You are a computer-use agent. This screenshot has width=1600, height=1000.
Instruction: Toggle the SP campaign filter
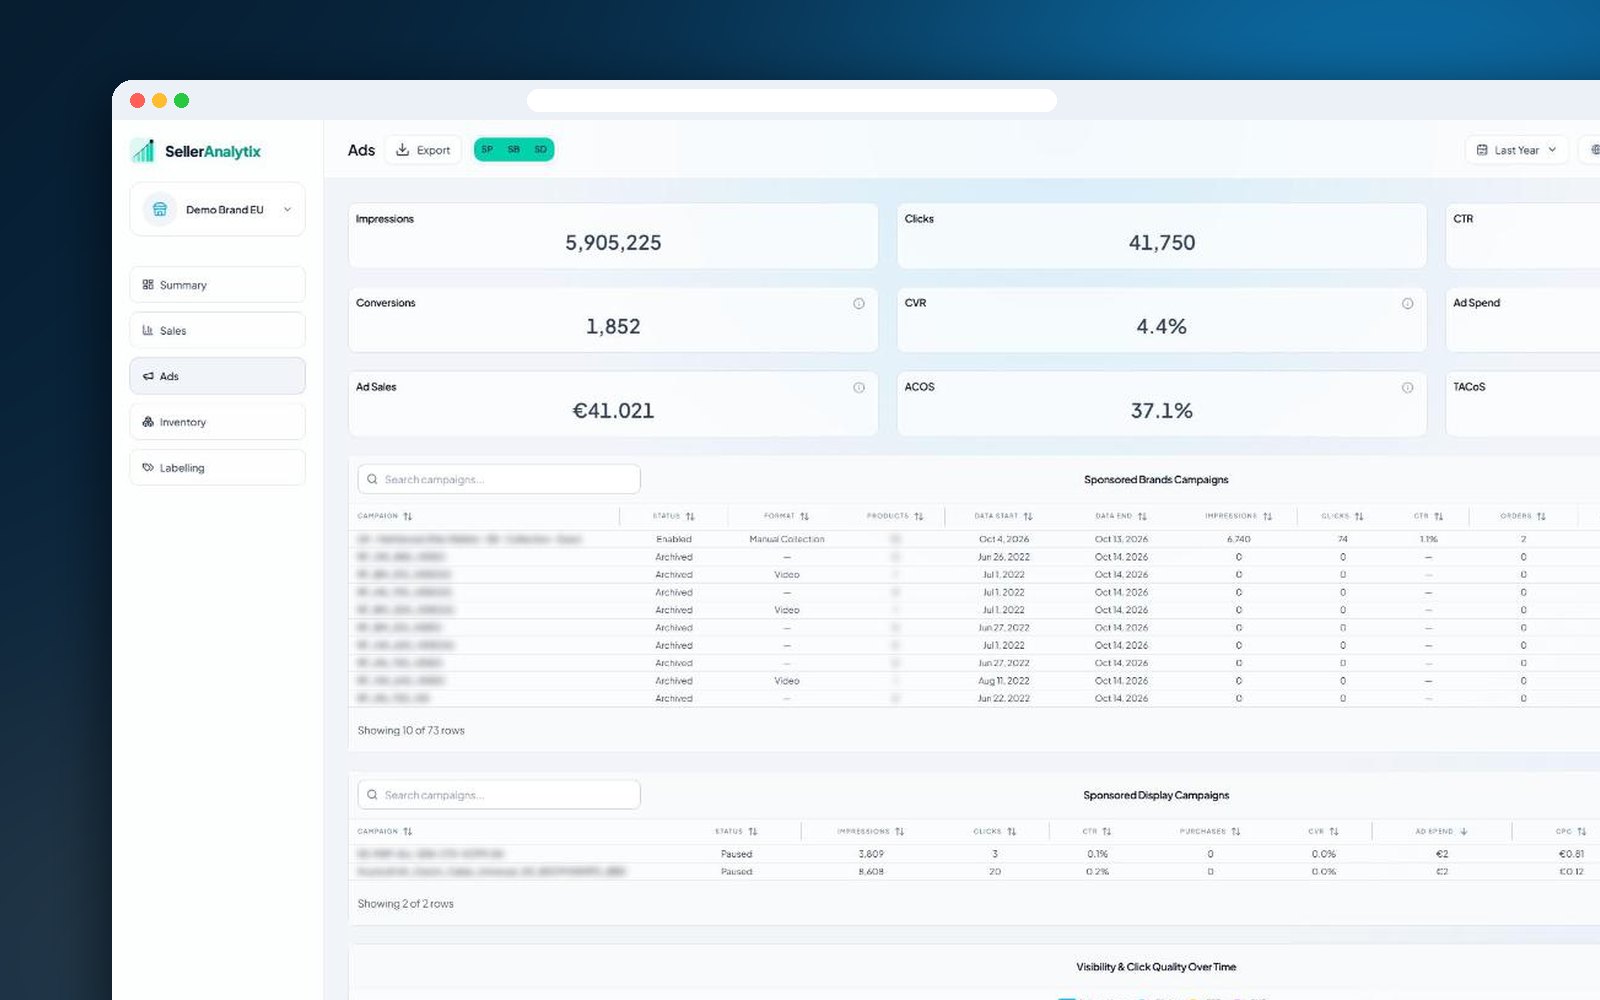click(487, 150)
